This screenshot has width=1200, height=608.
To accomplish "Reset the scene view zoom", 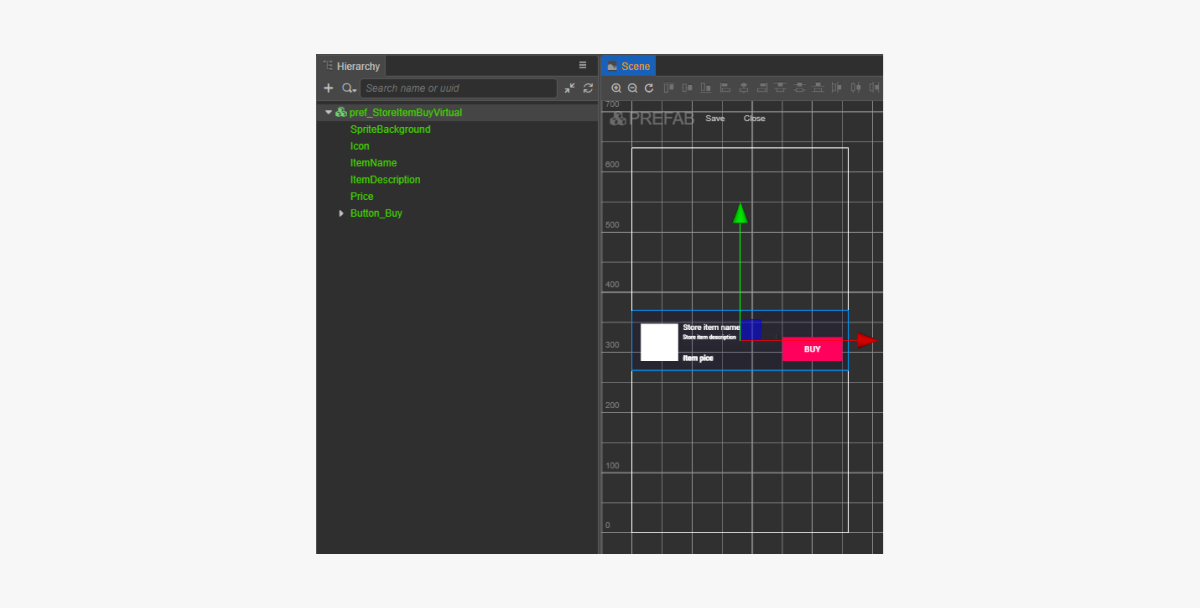I will (x=648, y=88).
